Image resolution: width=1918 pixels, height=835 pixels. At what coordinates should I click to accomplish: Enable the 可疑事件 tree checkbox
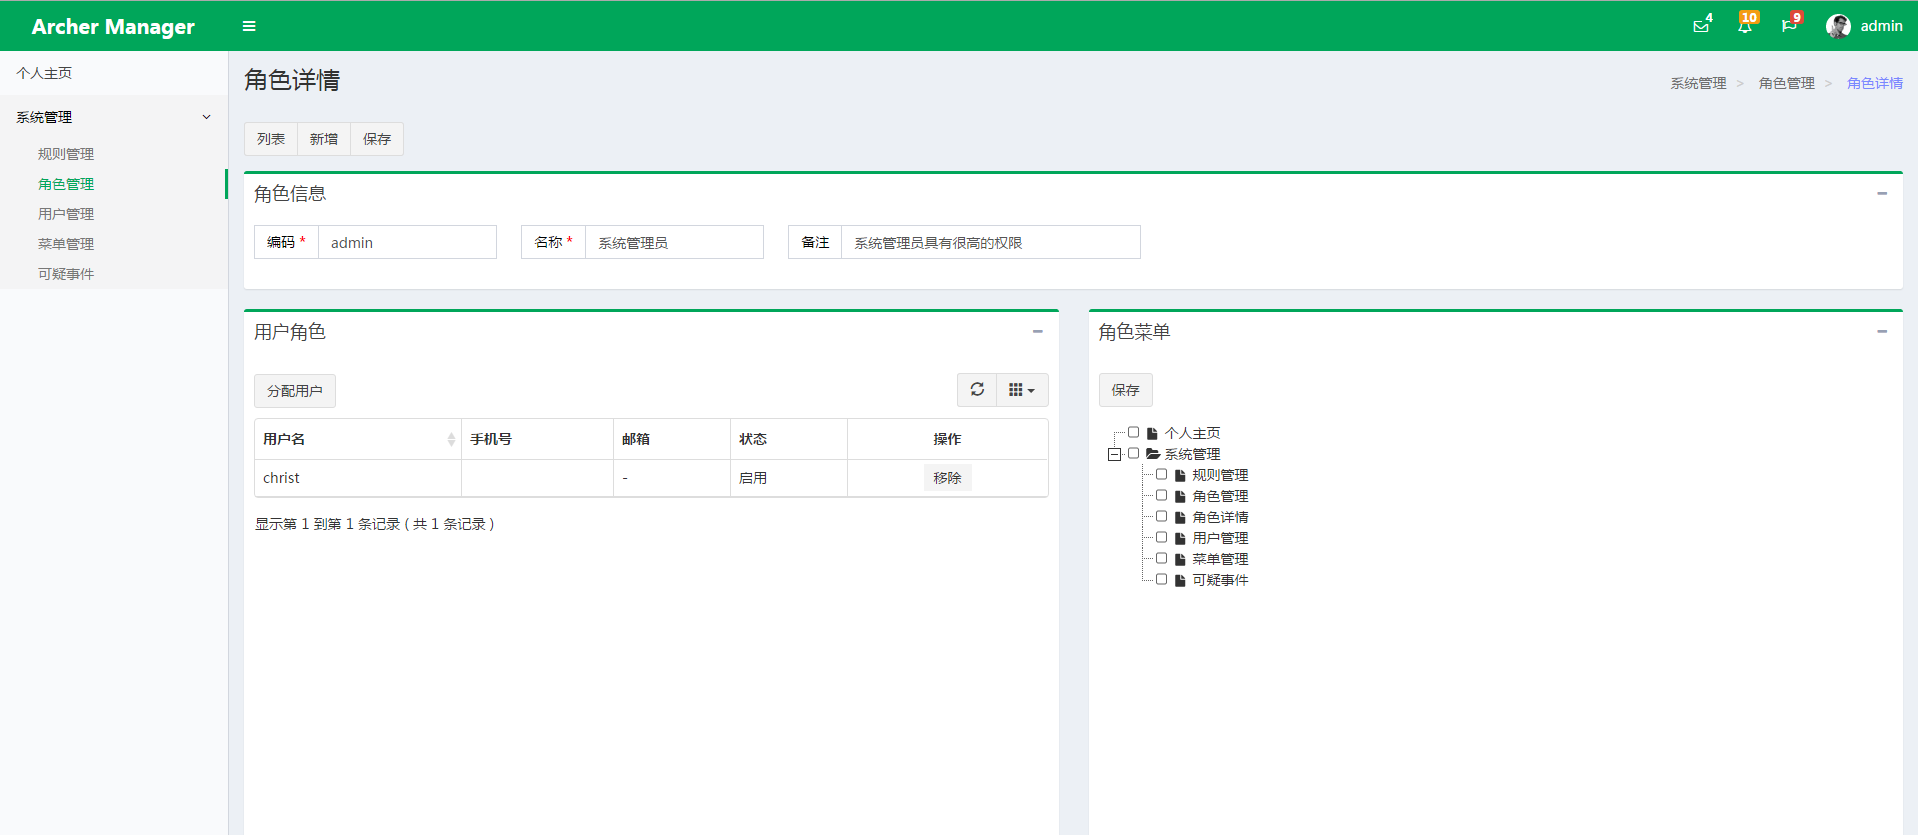tap(1161, 579)
